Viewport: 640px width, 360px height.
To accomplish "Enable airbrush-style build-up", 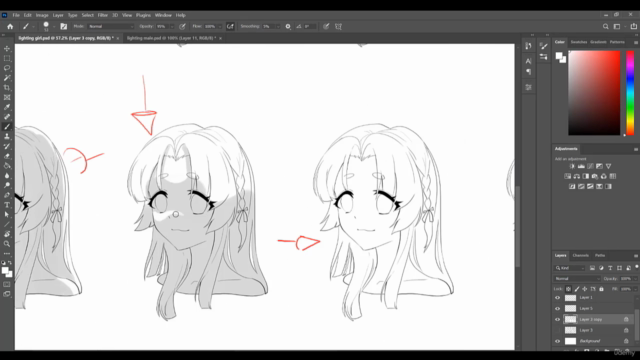I will coord(230,27).
